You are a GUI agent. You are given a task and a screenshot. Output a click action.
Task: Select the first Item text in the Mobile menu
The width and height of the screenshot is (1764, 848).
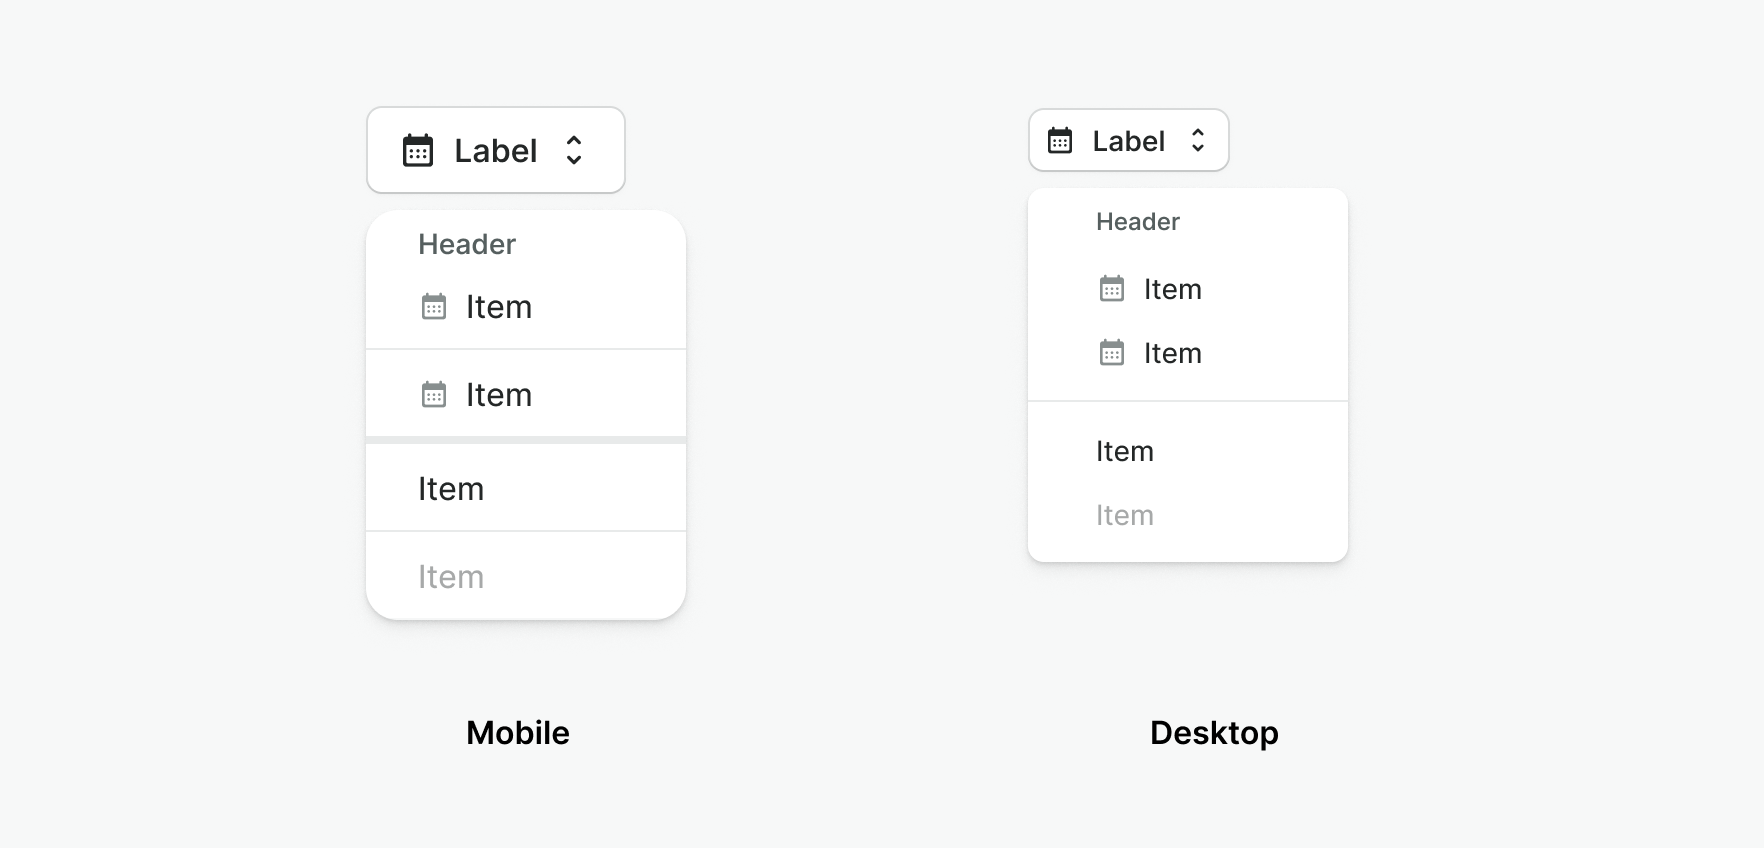(499, 307)
